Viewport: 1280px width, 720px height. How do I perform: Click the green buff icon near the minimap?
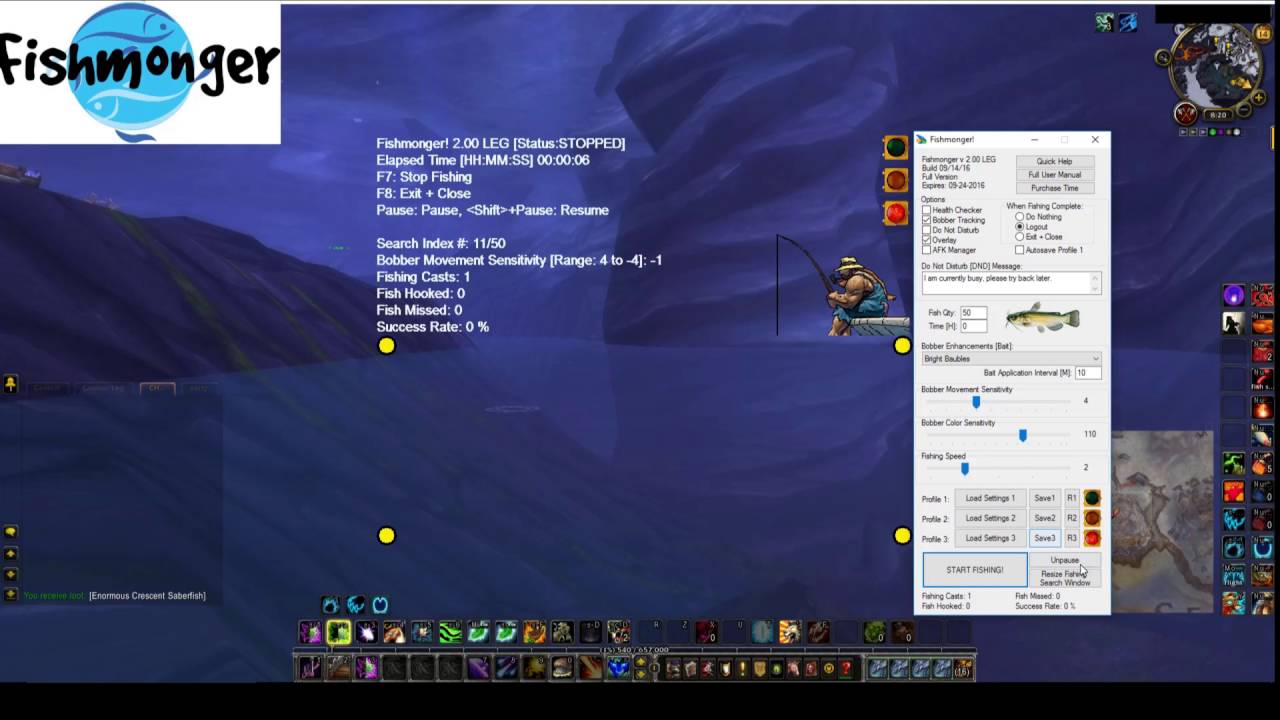(x=1104, y=22)
